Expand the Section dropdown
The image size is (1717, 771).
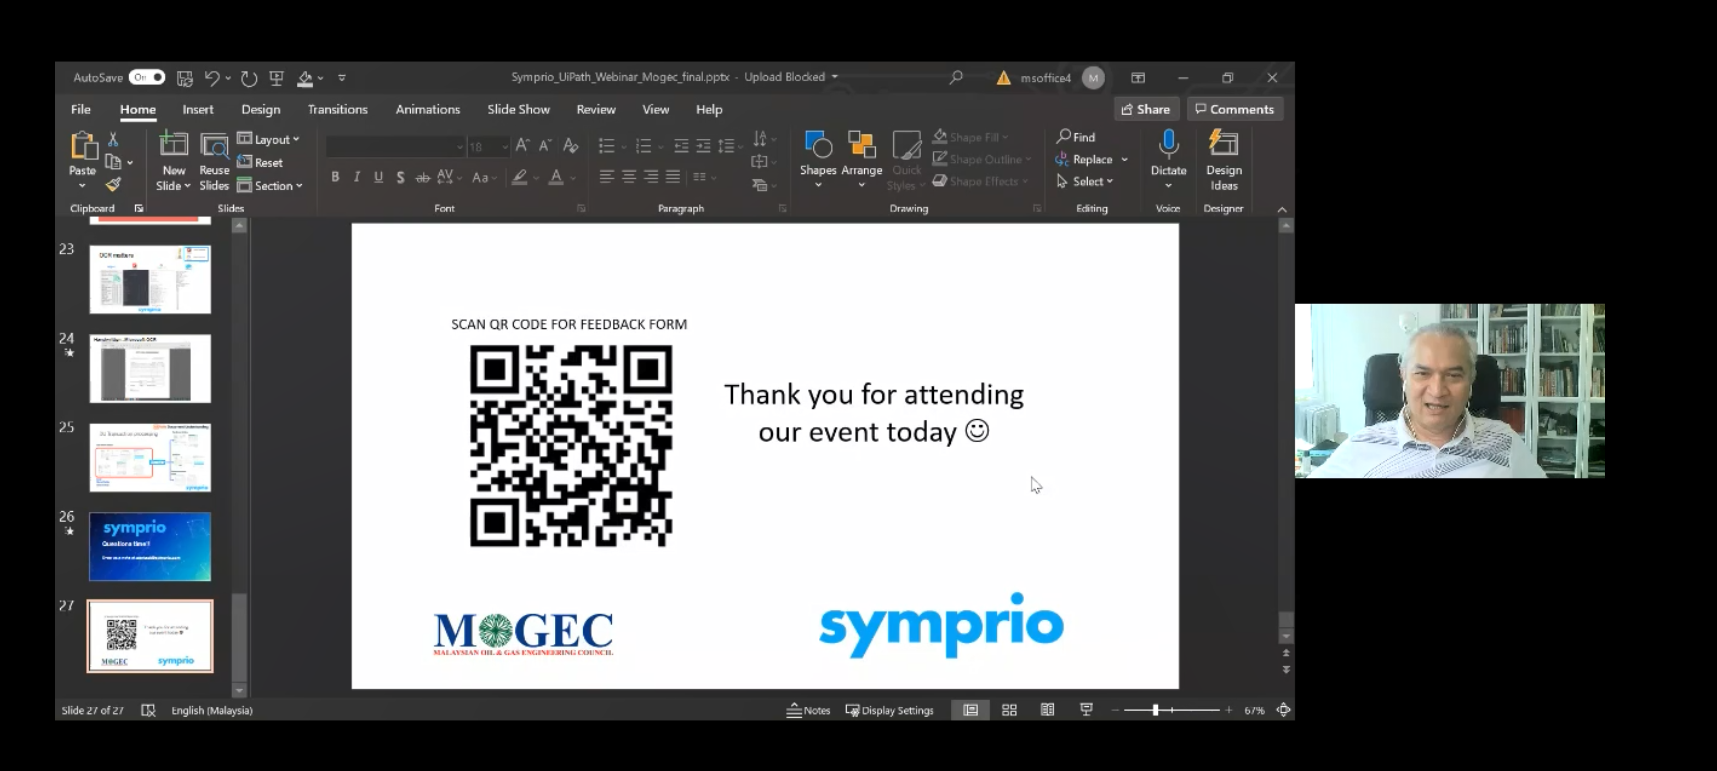[x=270, y=185]
